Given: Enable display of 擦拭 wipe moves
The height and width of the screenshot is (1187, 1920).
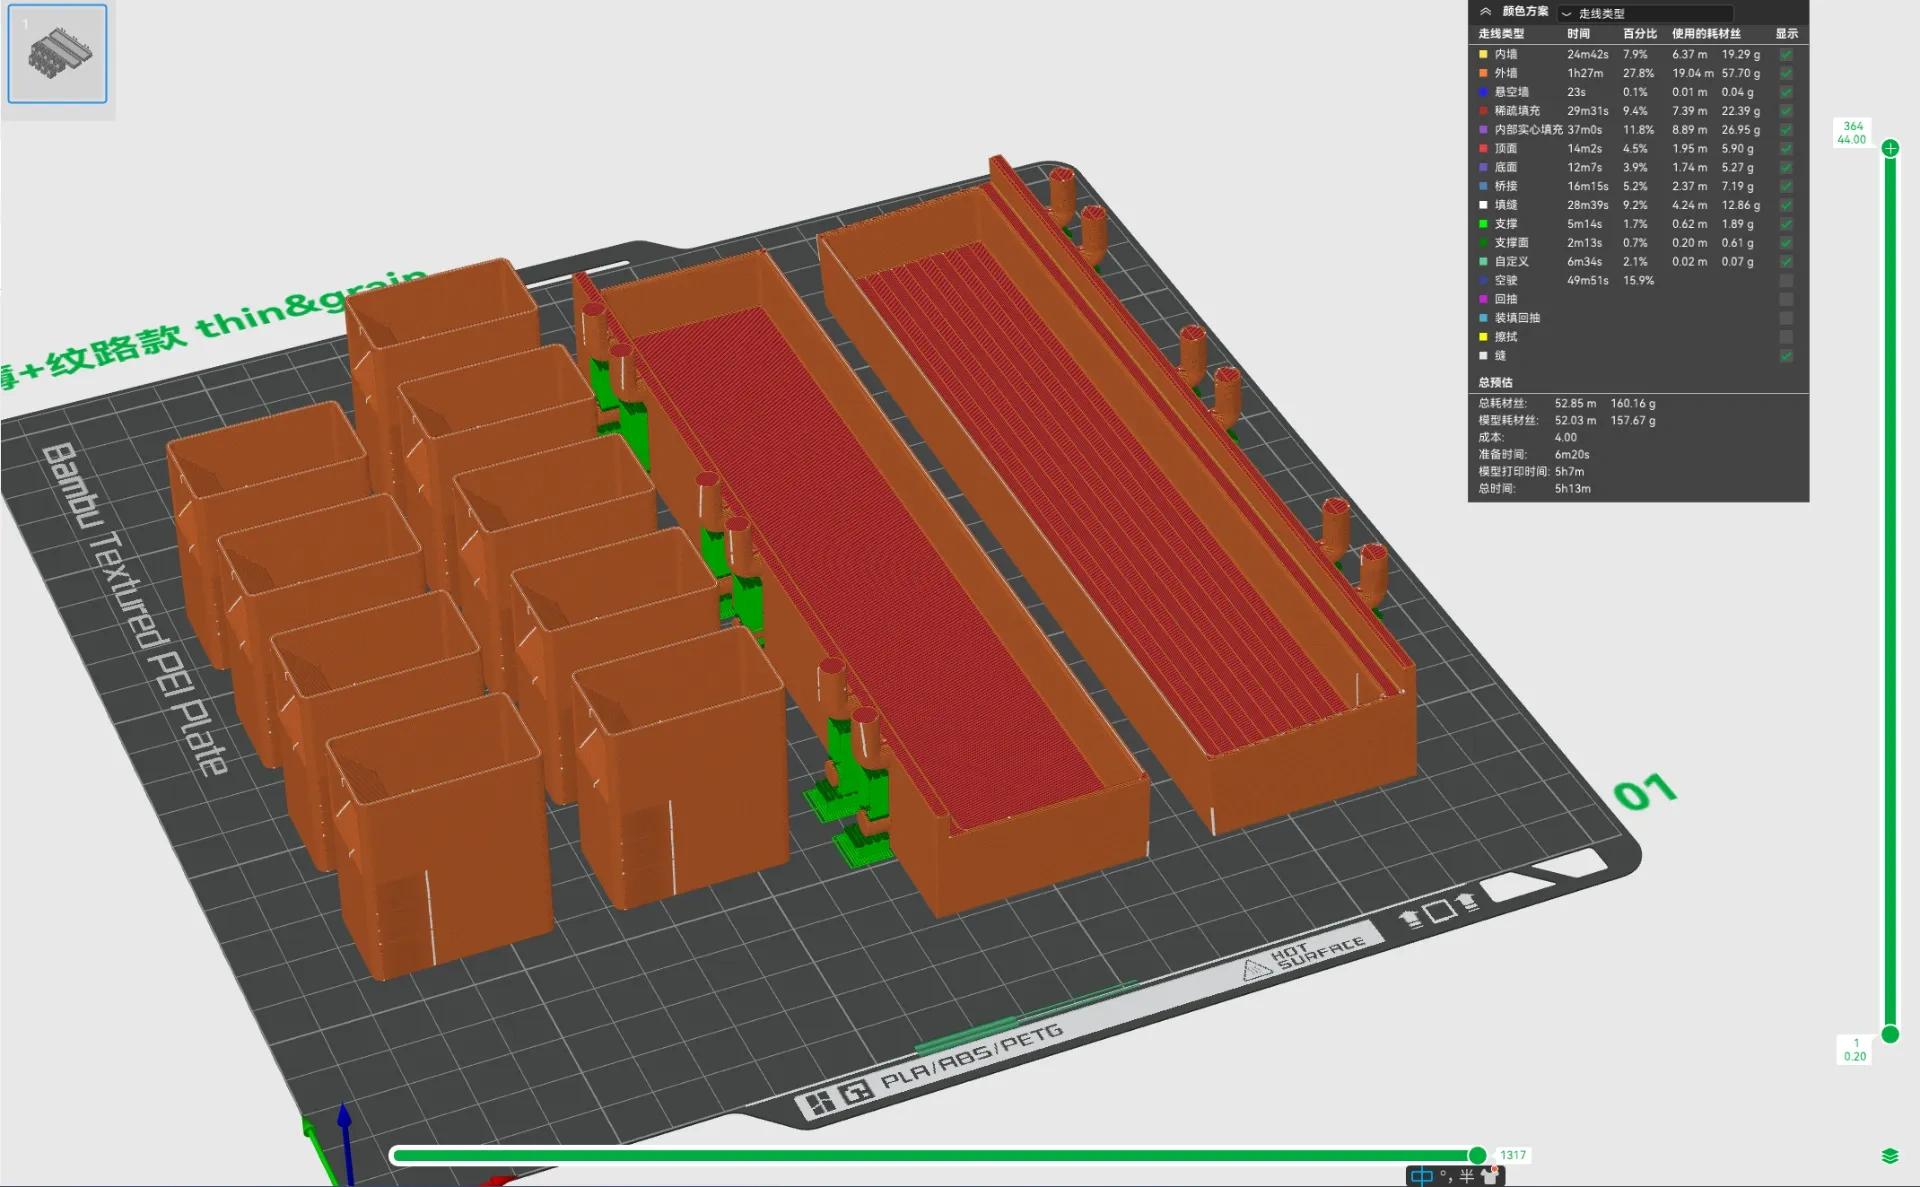Looking at the screenshot, I should pos(1786,337).
